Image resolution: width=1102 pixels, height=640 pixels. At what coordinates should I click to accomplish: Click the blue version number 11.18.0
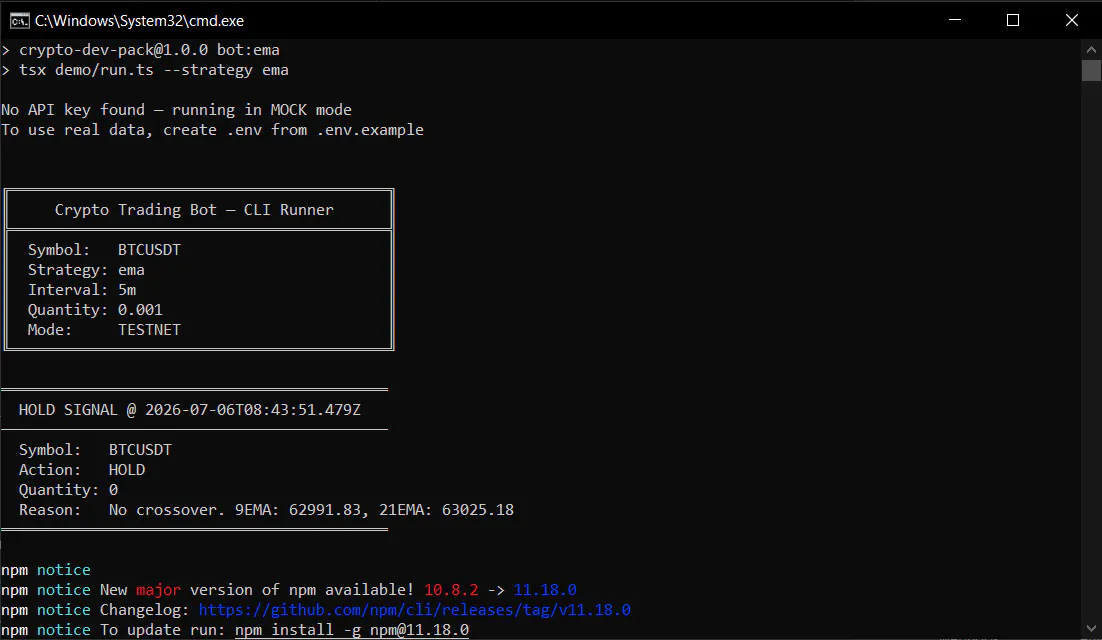[545, 590]
